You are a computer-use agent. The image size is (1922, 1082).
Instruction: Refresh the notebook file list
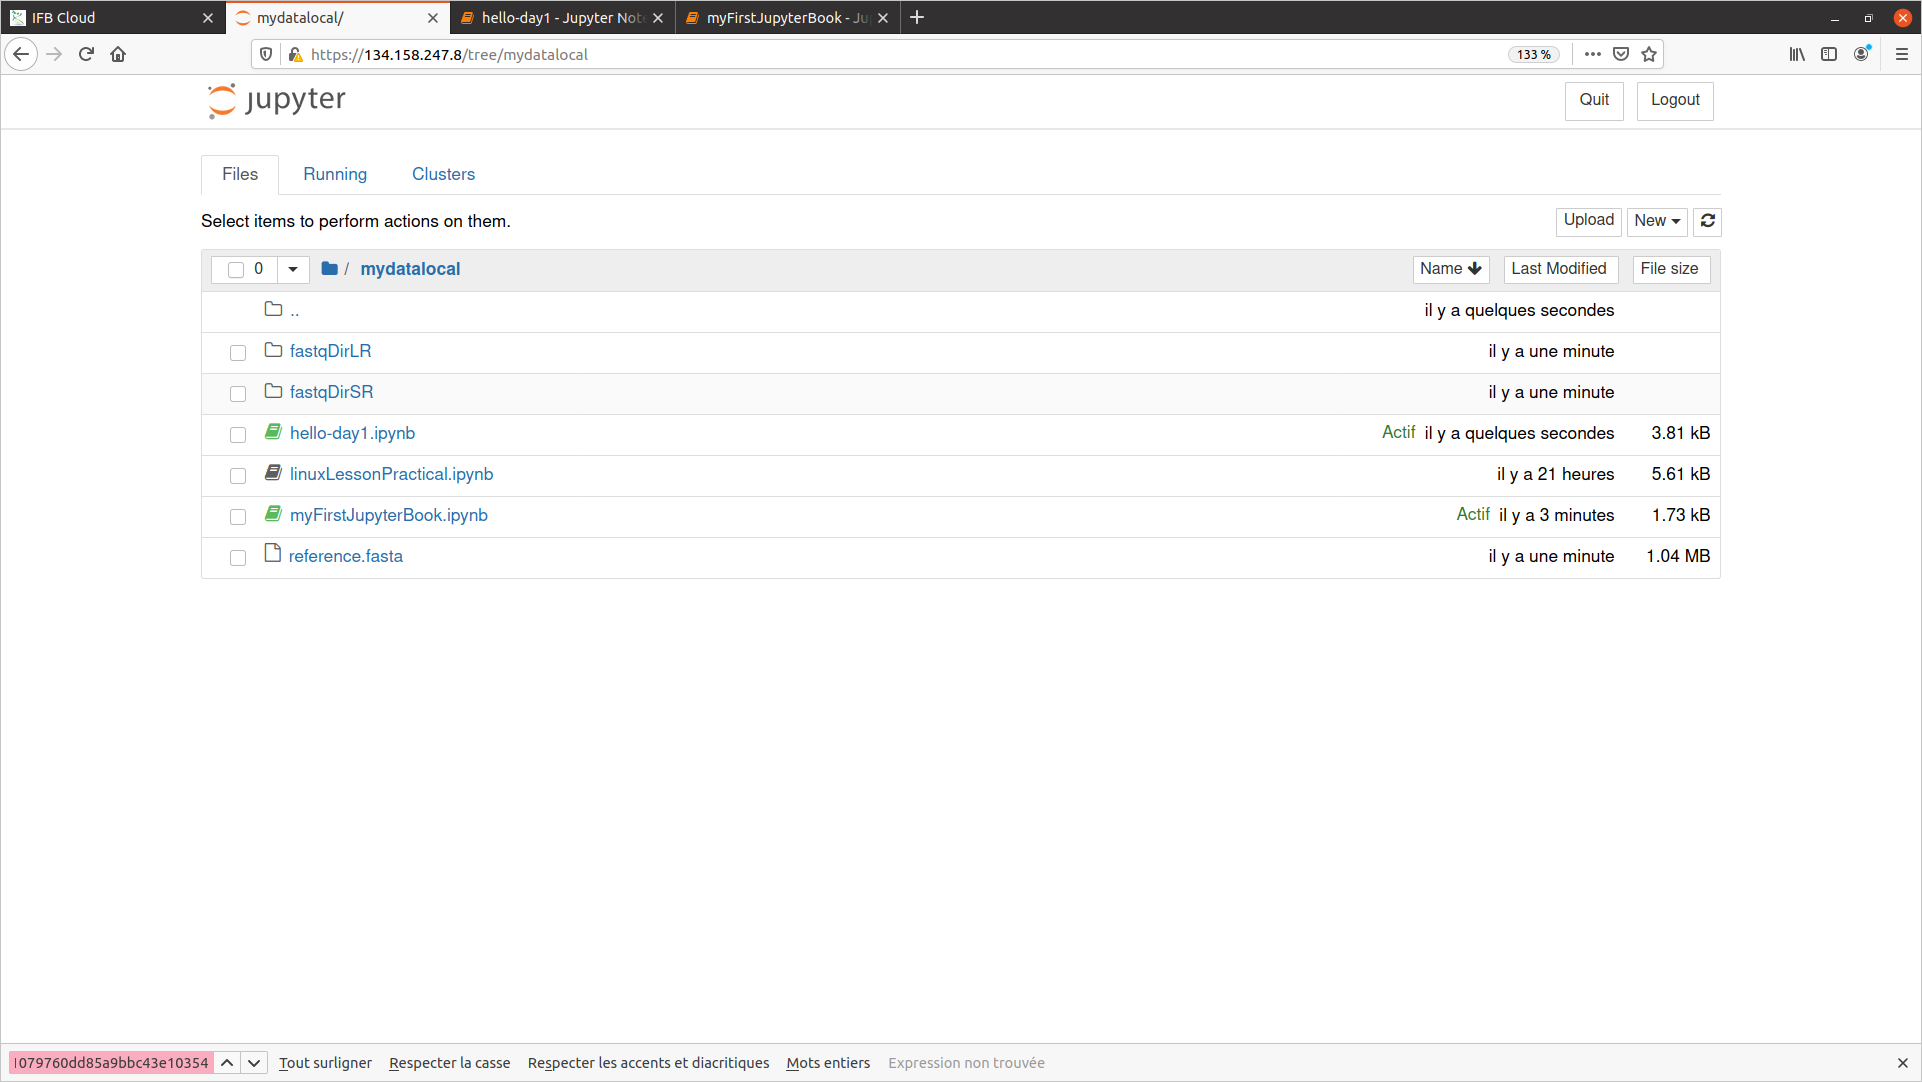coord(1708,221)
